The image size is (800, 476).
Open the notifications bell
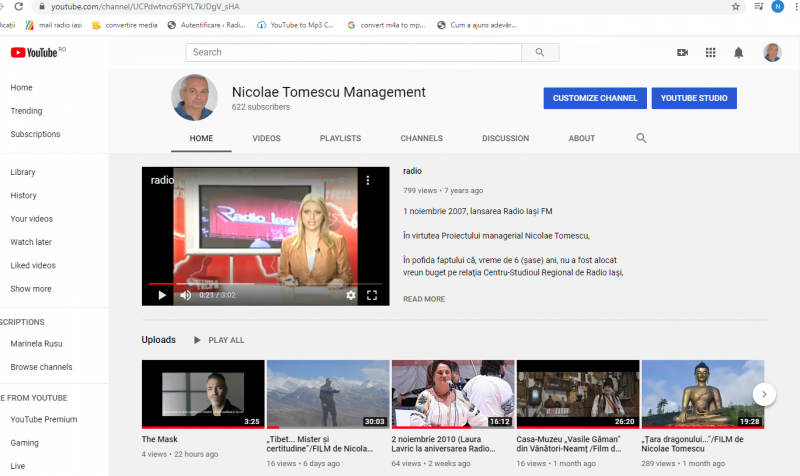click(738, 53)
